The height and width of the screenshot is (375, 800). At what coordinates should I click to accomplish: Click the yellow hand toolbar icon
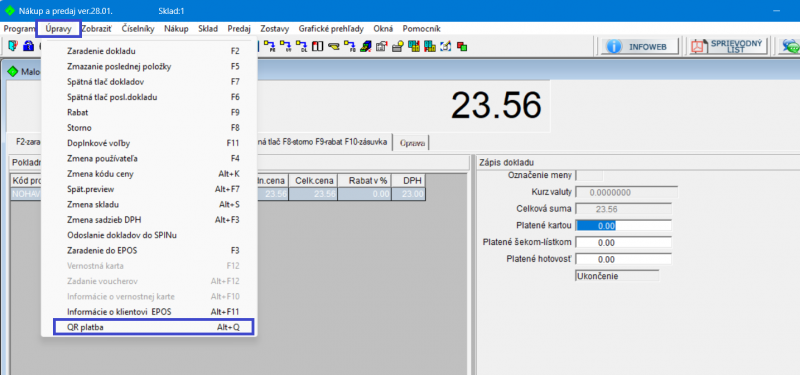coord(334,46)
